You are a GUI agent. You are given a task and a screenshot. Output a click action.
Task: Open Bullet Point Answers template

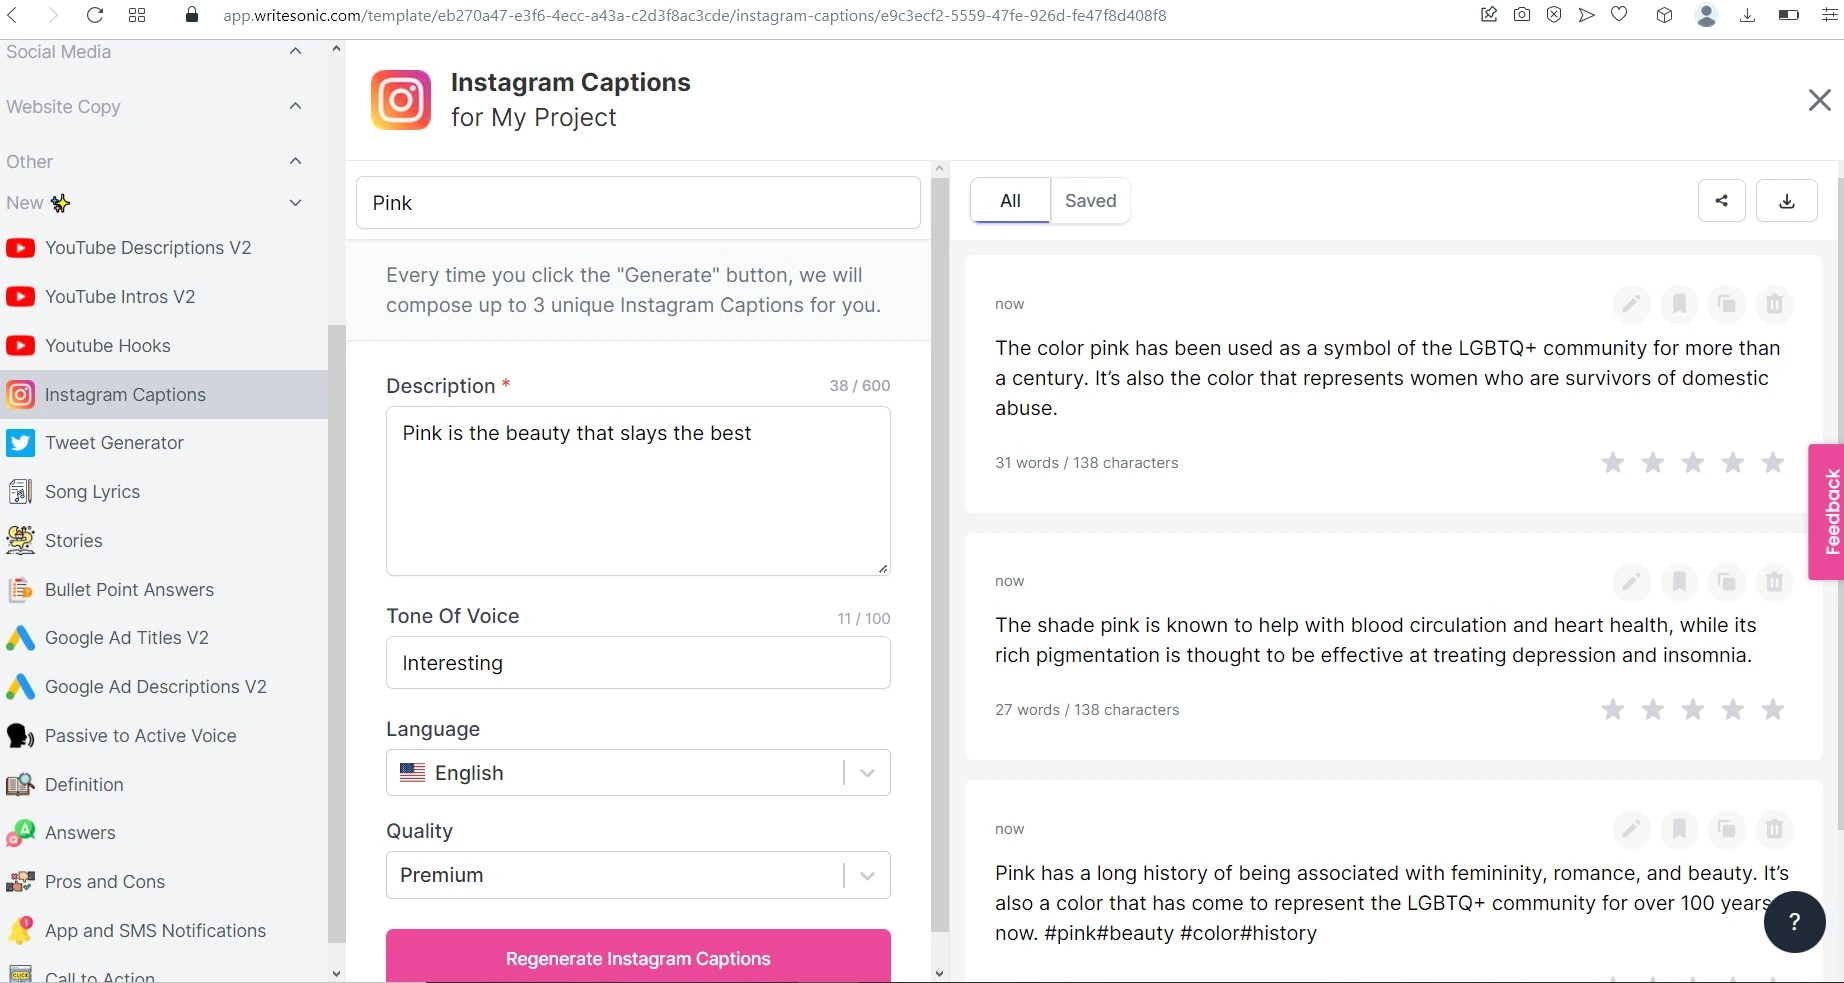pos(164,590)
